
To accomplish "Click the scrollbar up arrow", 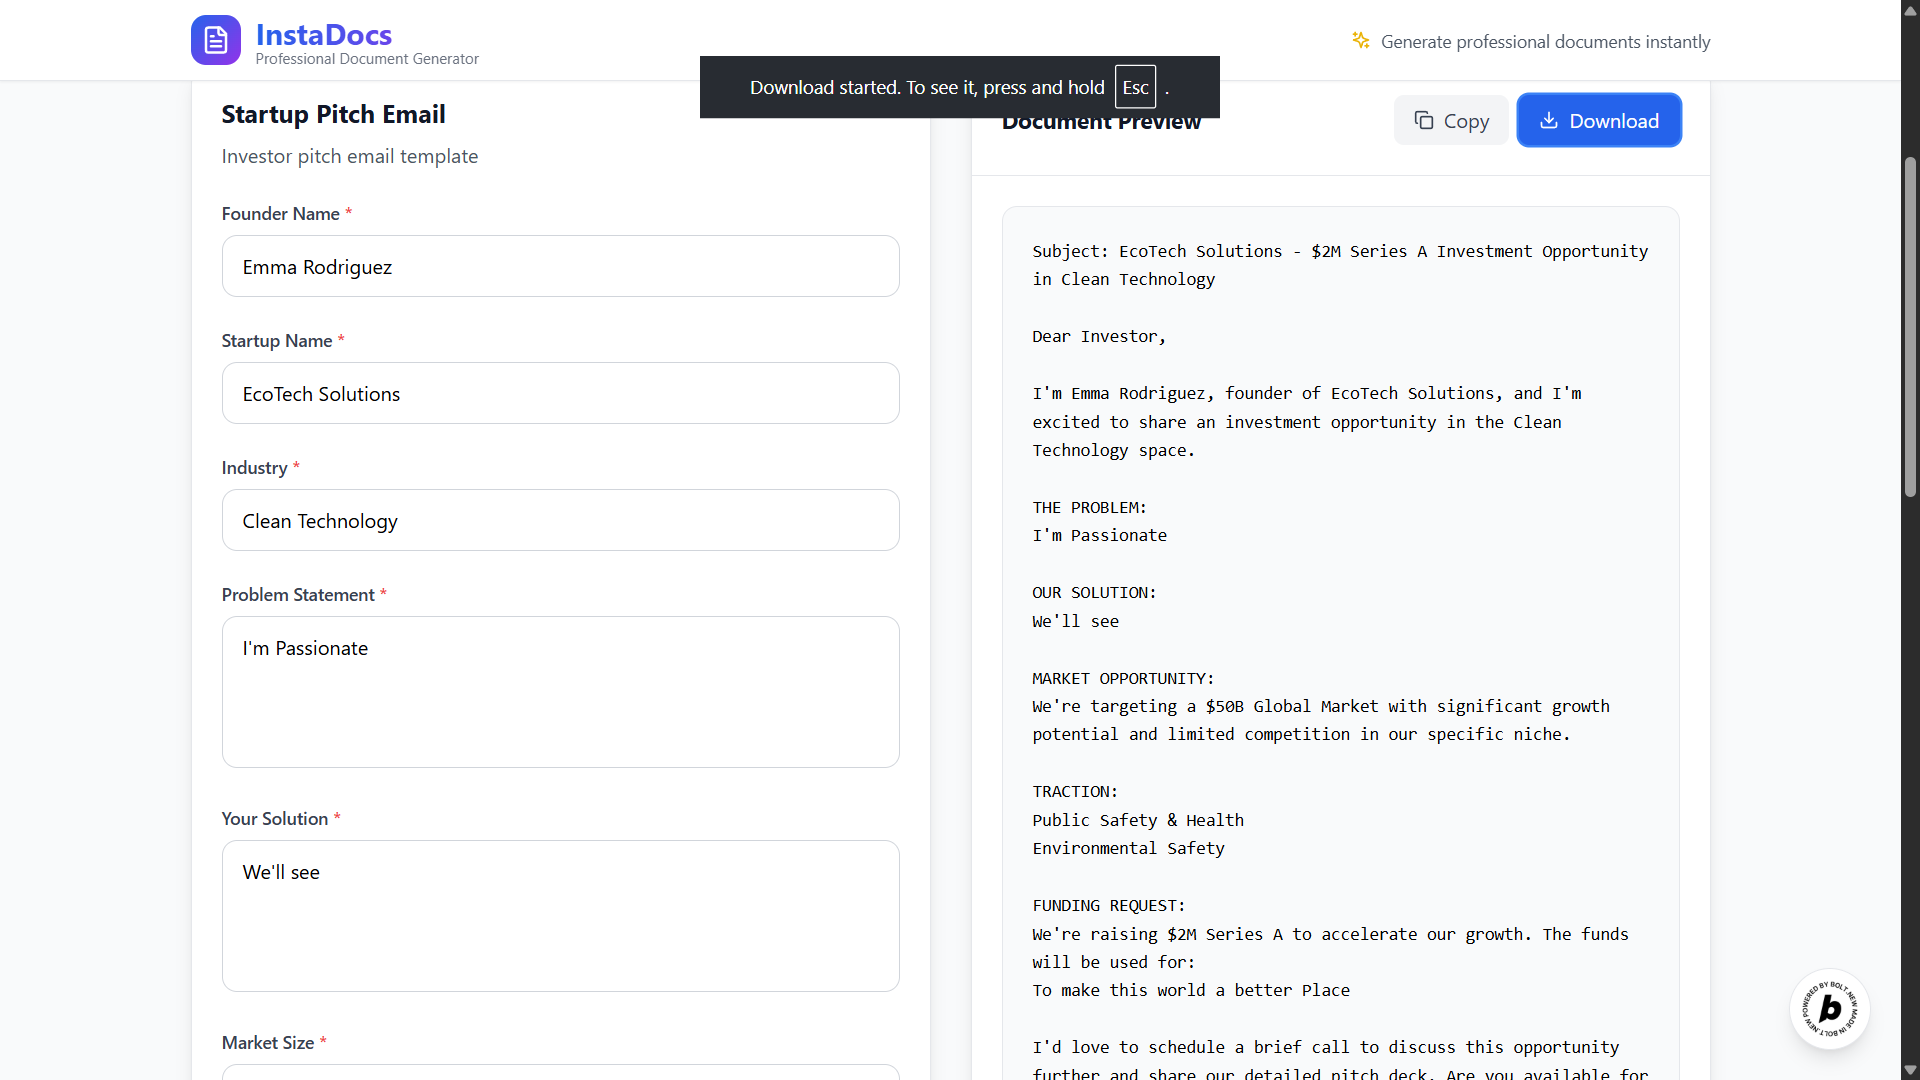I will pos(1910,9).
